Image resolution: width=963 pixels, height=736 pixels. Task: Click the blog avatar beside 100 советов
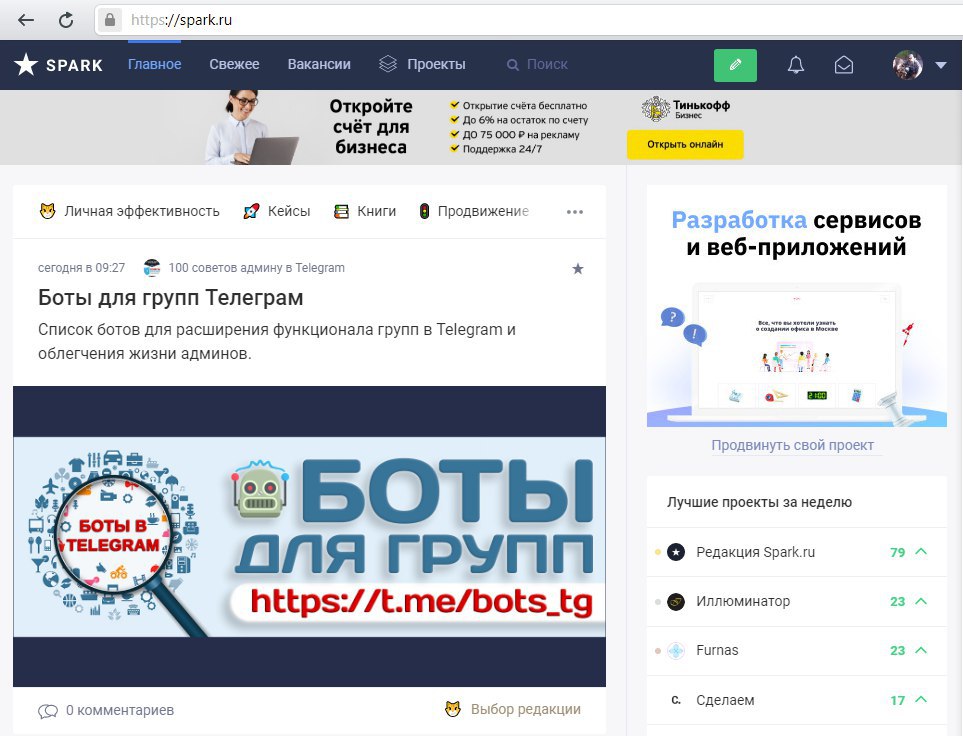(152, 268)
